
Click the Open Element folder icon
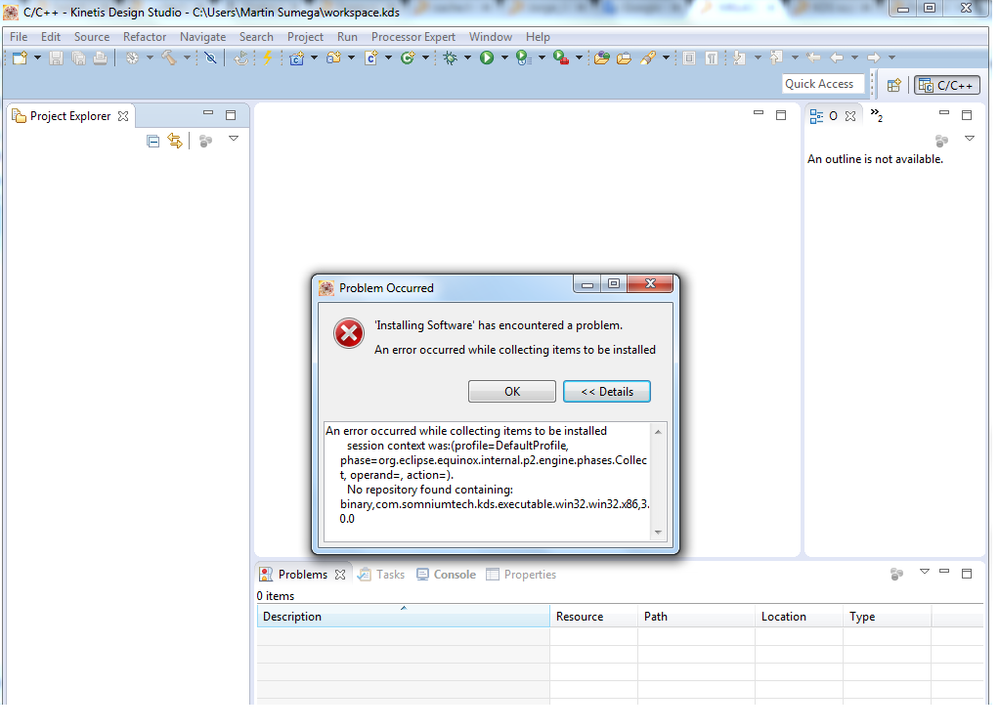click(x=601, y=58)
